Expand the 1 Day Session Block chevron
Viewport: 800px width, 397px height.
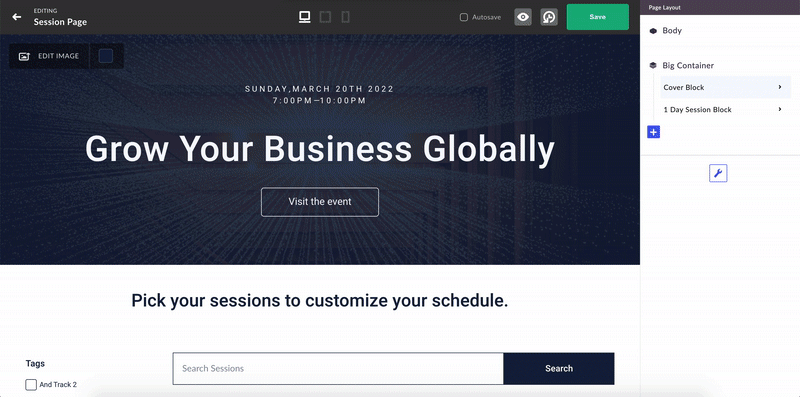pos(780,109)
